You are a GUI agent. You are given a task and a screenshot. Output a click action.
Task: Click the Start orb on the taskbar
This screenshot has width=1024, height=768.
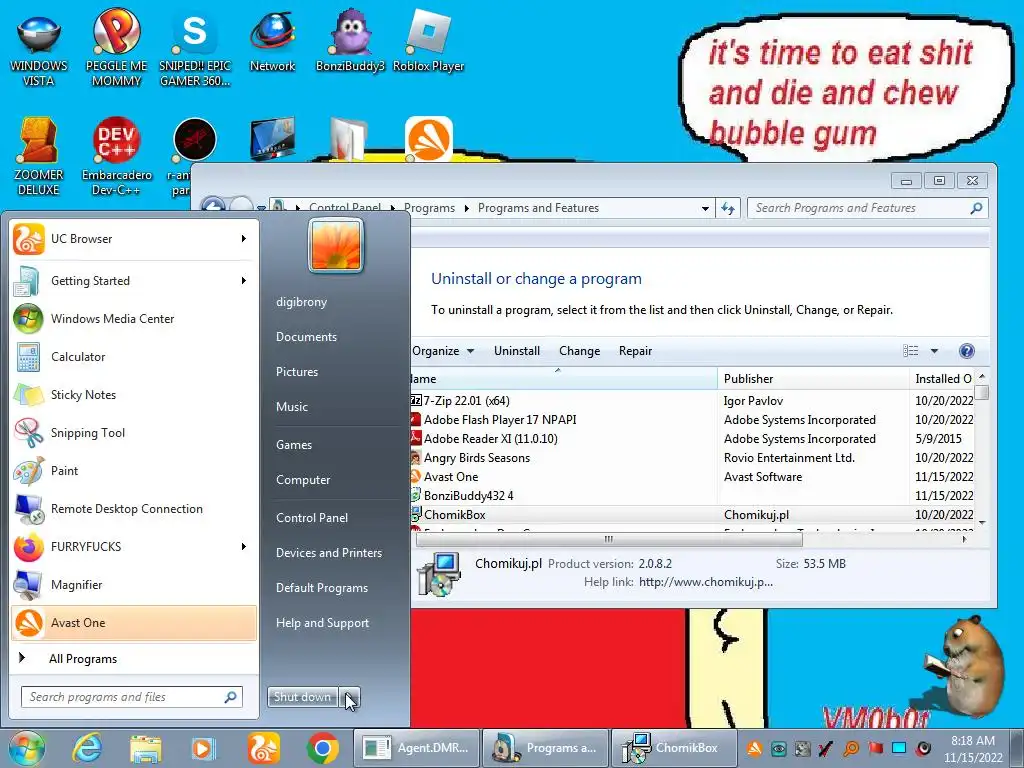pyautogui.click(x=27, y=748)
